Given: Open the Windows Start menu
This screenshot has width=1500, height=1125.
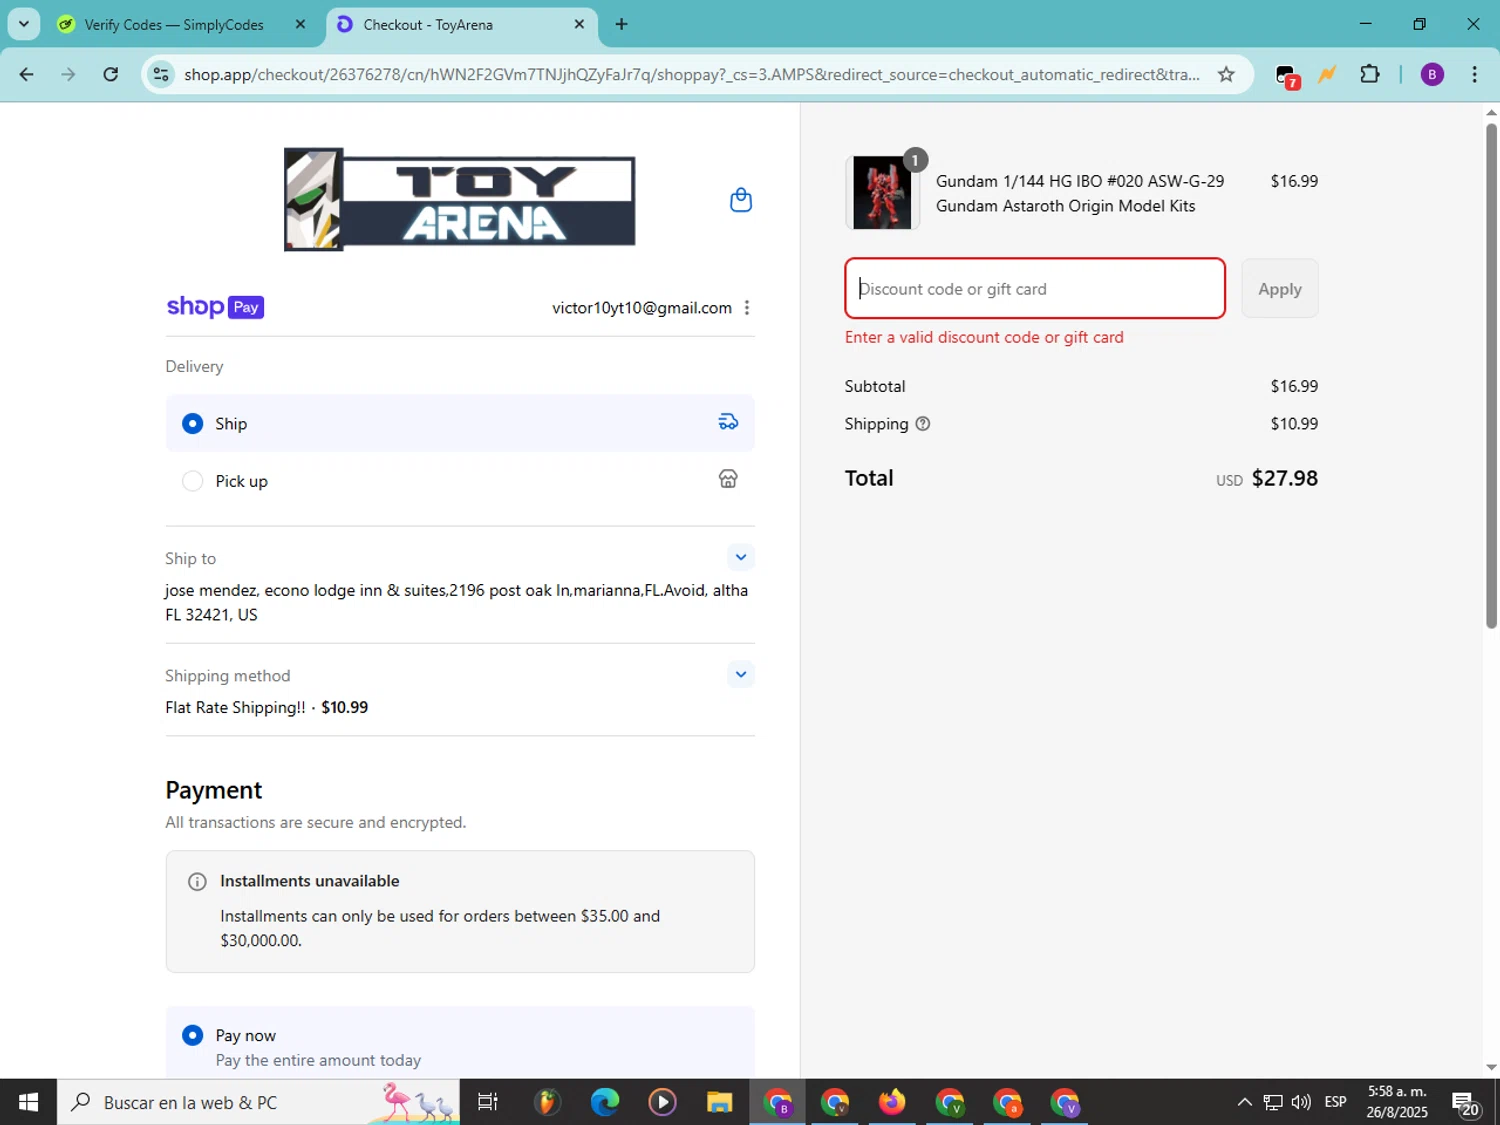Looking at the screenshot, I should [x=28, y=1102].
